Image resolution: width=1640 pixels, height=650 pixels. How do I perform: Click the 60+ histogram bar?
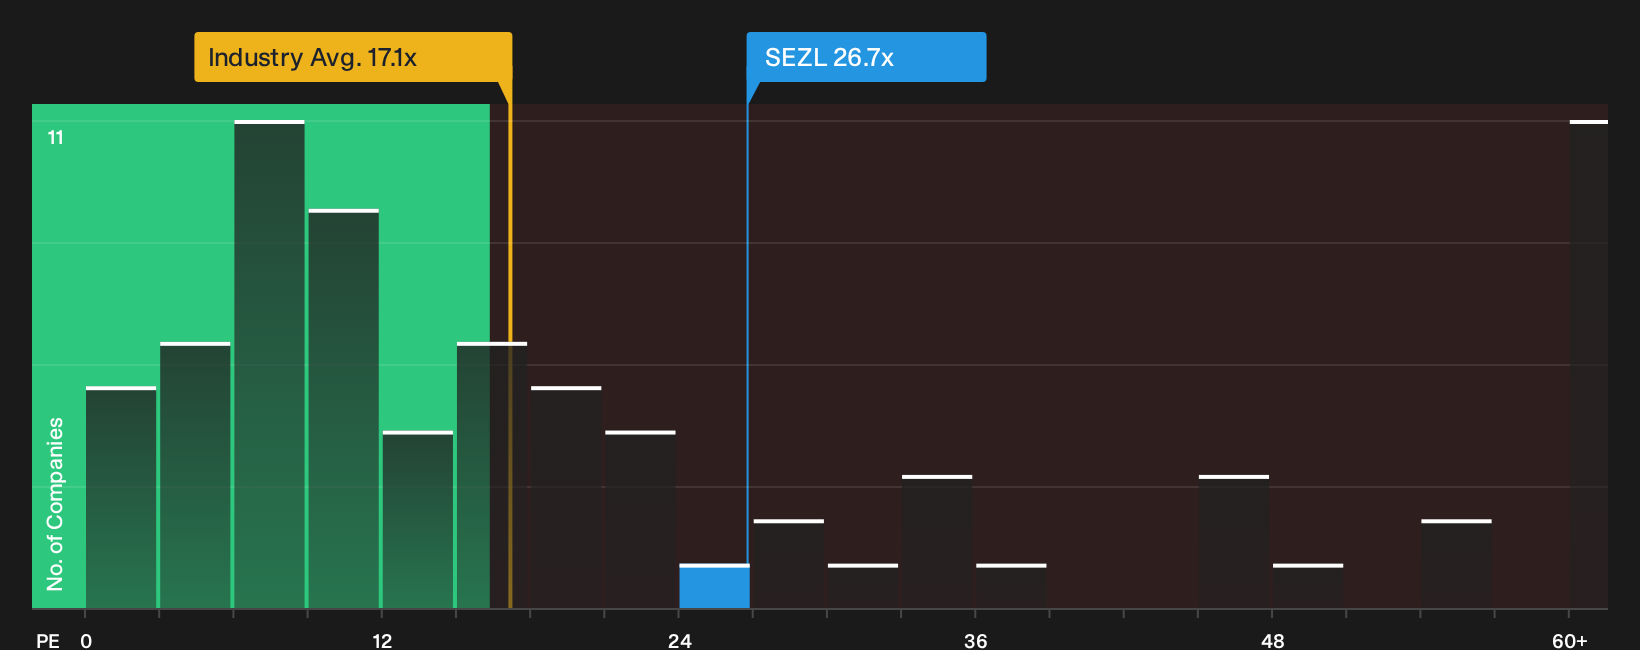tap(1588, 364)
